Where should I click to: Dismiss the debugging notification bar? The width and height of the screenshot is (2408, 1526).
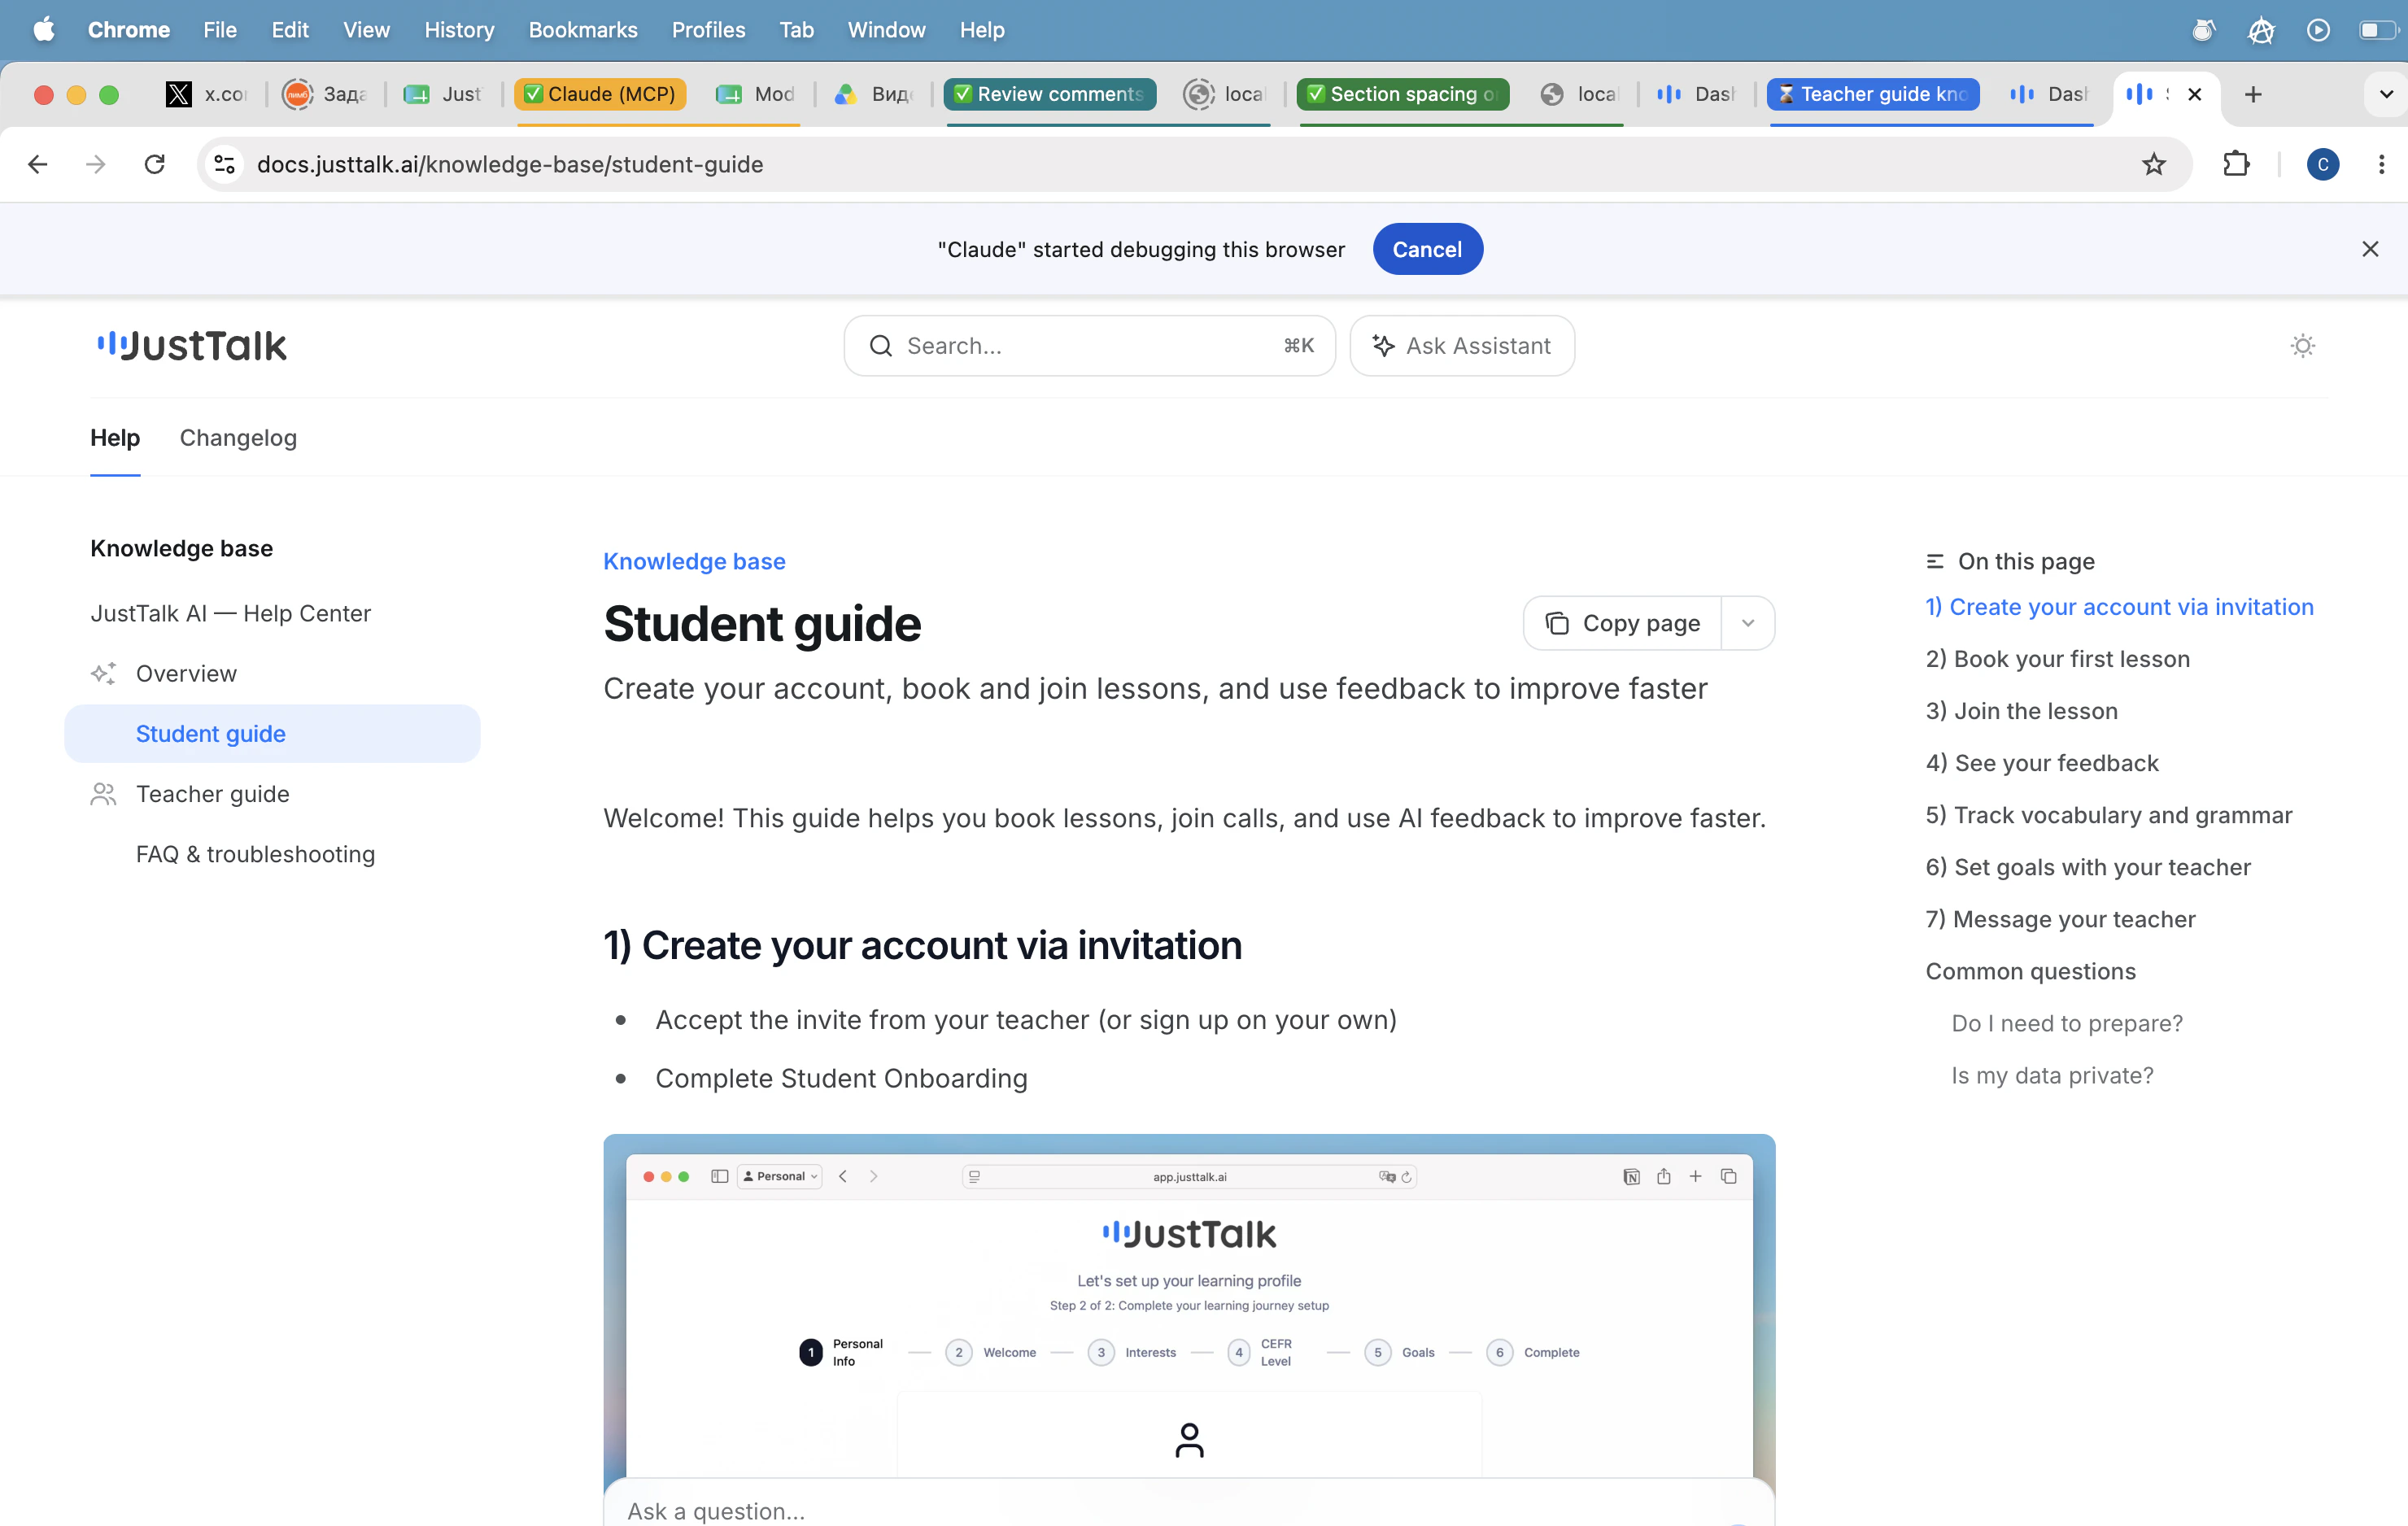2369,249
